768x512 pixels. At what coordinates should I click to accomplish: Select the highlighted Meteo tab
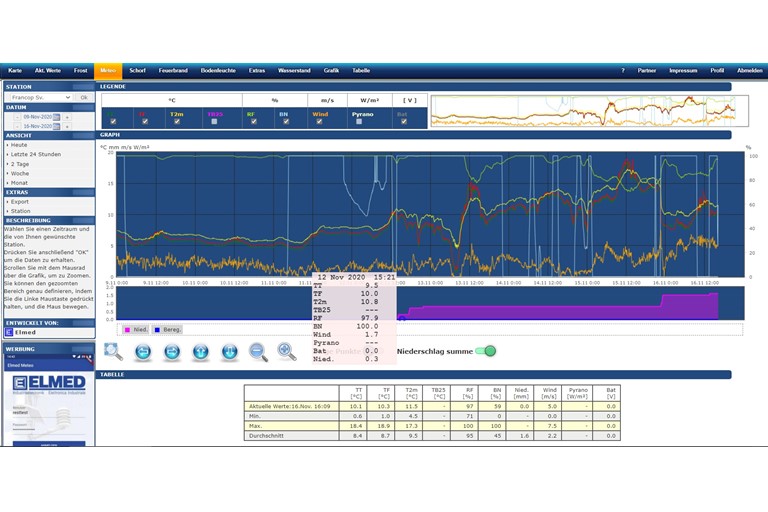(x=108, y=71)
